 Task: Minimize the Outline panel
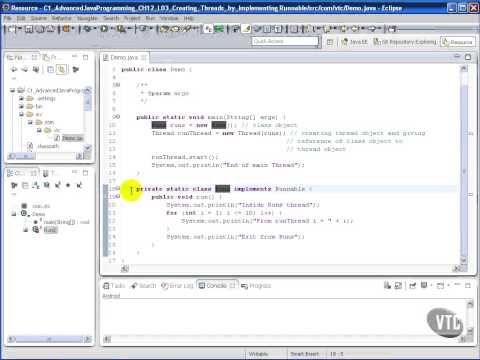[75, 172]
